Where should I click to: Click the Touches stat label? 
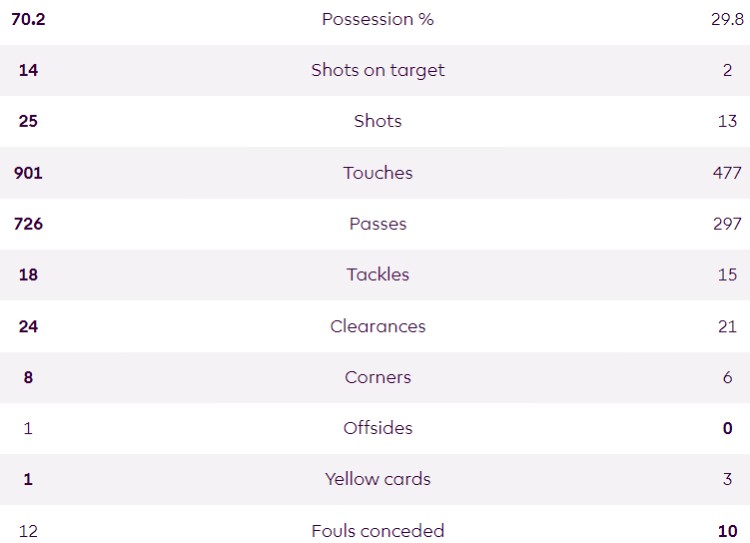click(377, 173)
